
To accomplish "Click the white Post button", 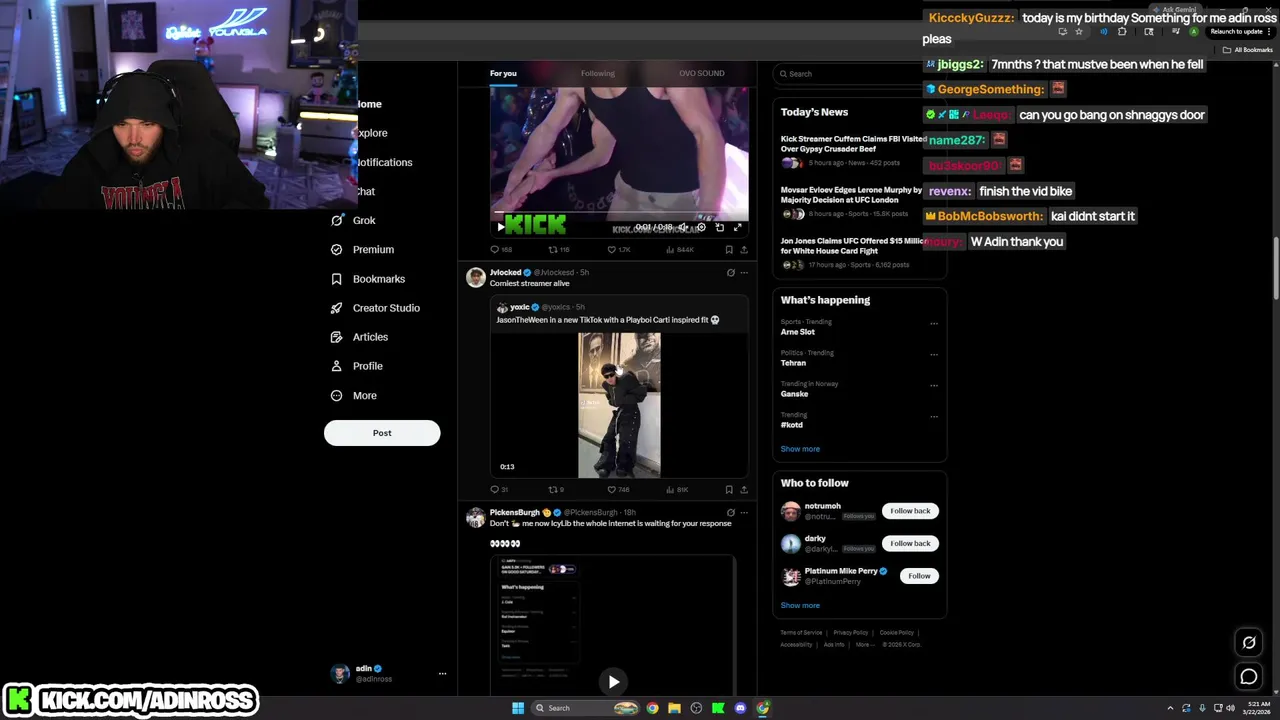I will [x=382, y=433].
